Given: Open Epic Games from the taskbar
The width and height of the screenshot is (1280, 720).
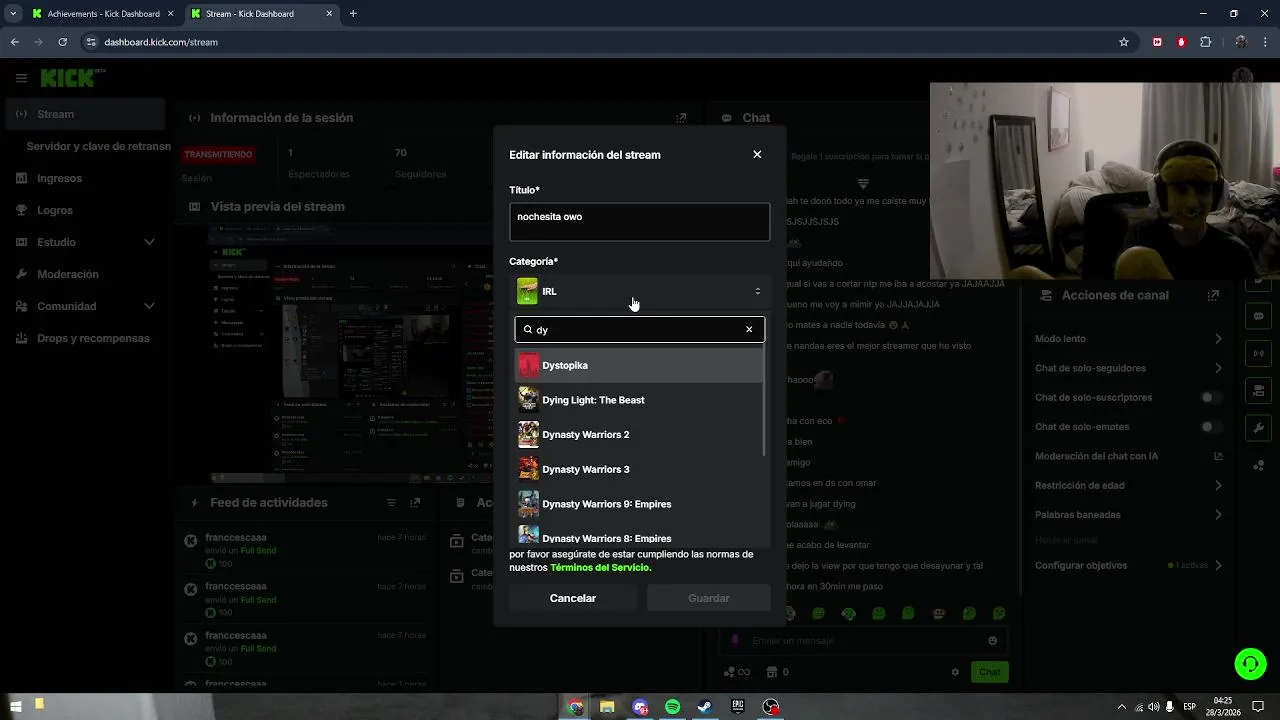Looking at the screenshot, I should click(738, 707).
